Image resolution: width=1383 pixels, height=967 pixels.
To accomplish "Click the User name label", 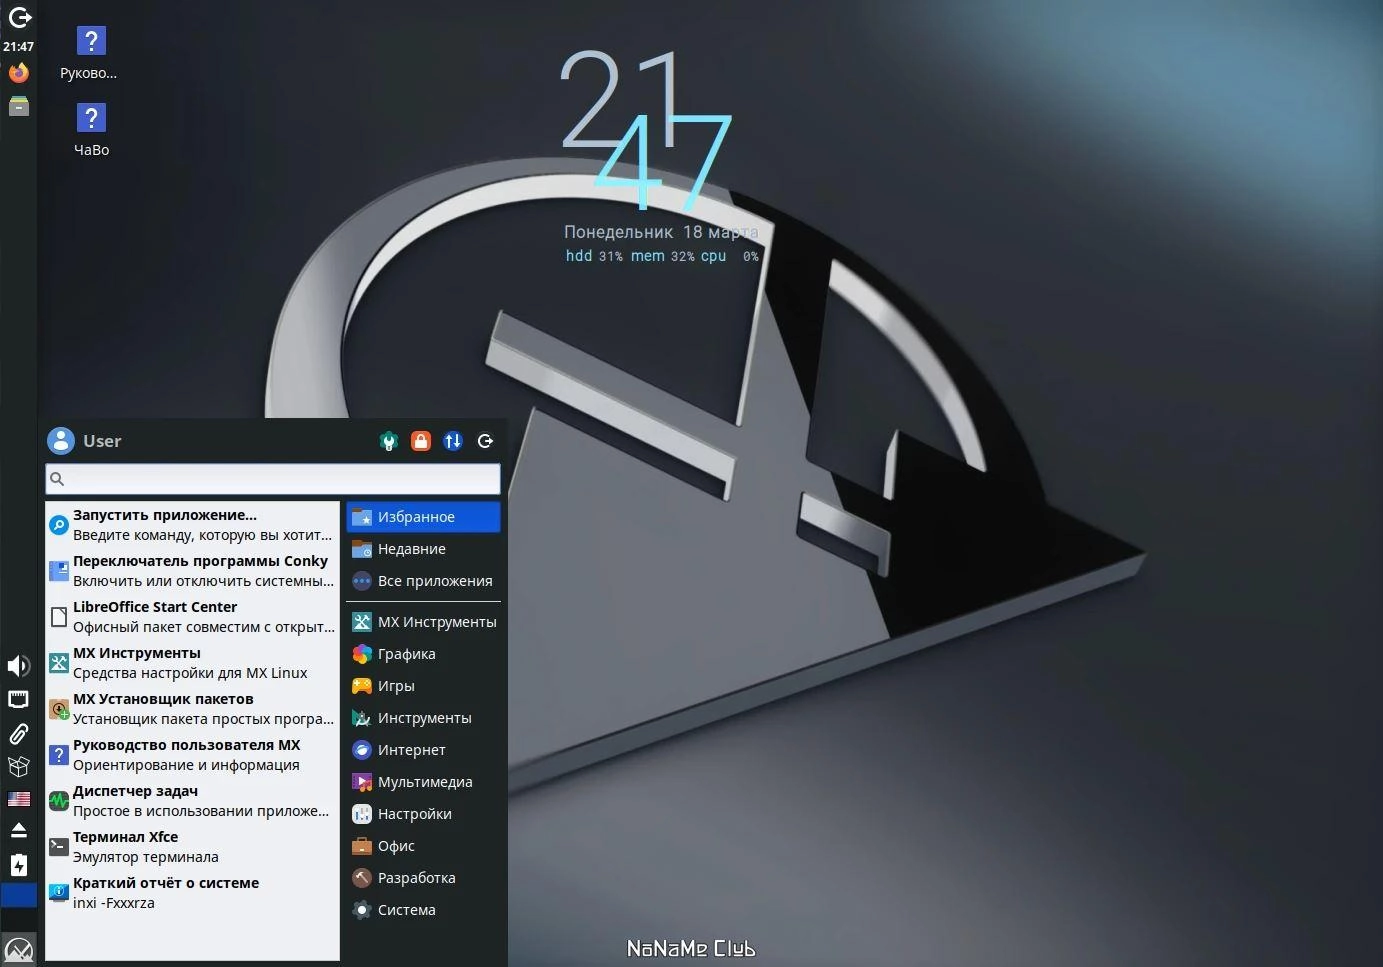I will 102,441.
